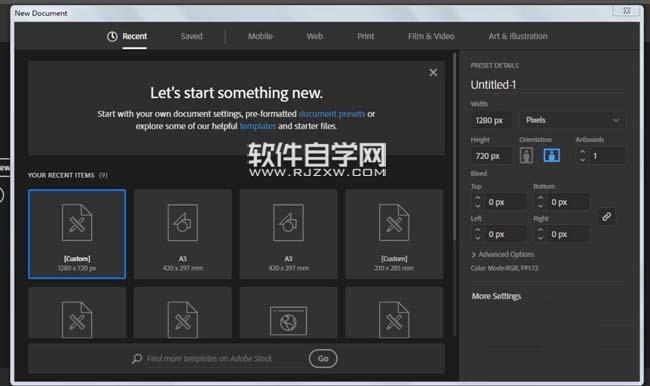
Task: Choose portrait orientation
Action: [x=526, y=156]
